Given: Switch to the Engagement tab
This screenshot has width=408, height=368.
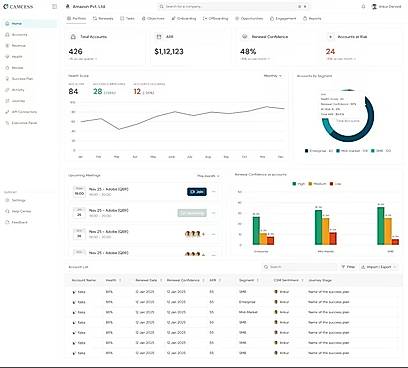Looking at the screenshot, I should pos(283,19).
